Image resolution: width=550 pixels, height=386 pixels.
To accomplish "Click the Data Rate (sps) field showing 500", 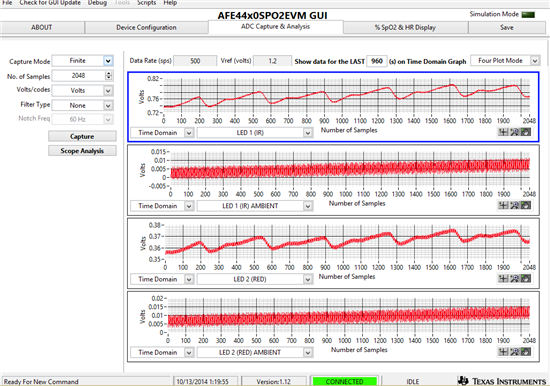I will [x=195, y=61].
